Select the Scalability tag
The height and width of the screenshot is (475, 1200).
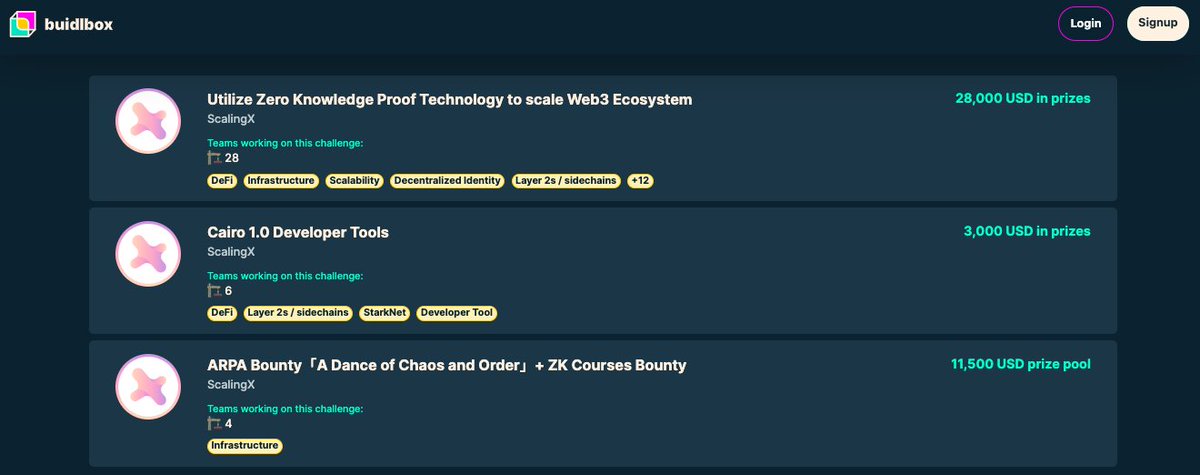click(x=354, y=181)
